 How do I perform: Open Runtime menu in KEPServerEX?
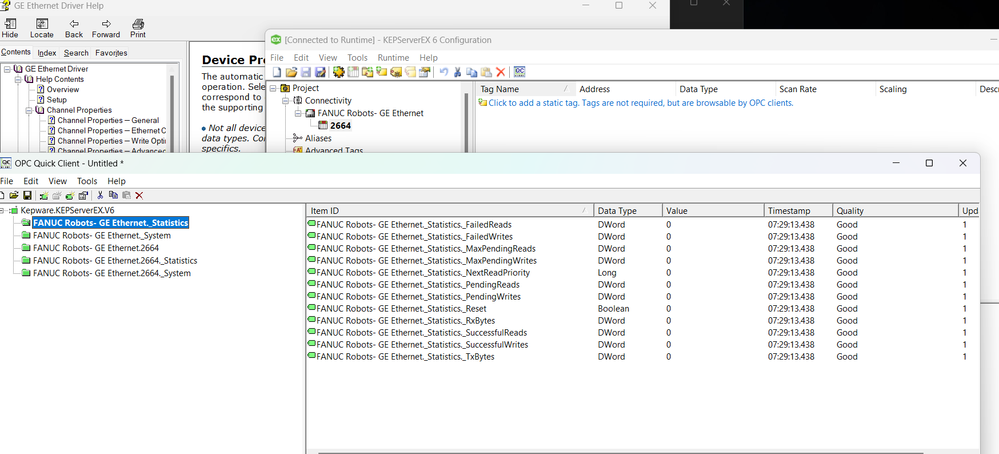[x=393, y=57]
